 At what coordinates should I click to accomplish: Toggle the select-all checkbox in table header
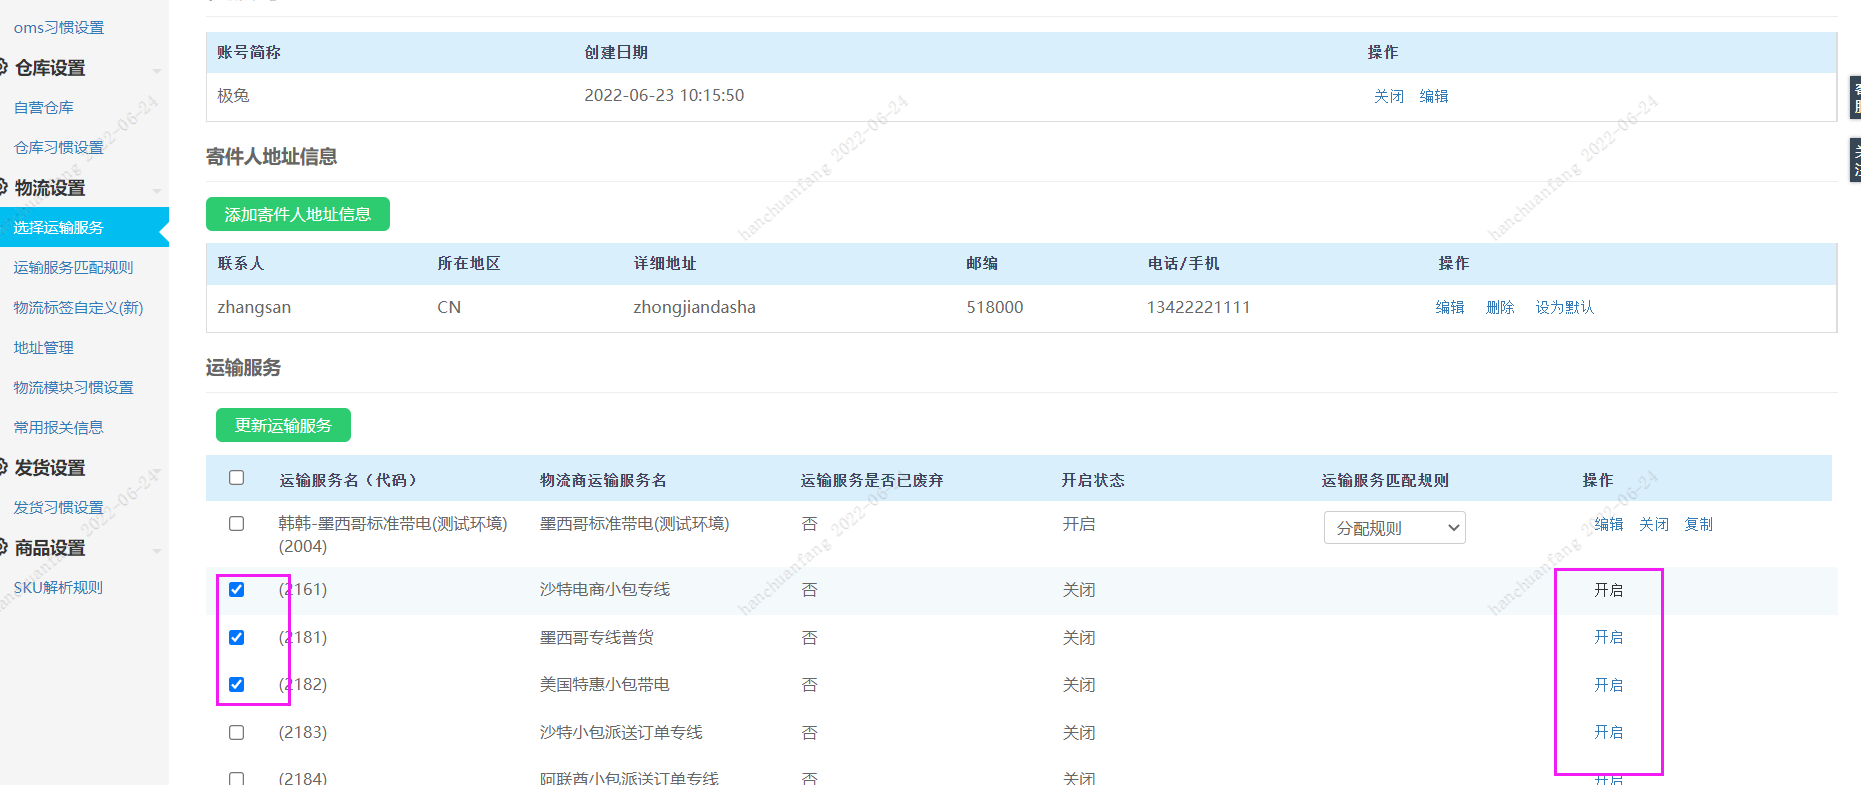point(237,478)
